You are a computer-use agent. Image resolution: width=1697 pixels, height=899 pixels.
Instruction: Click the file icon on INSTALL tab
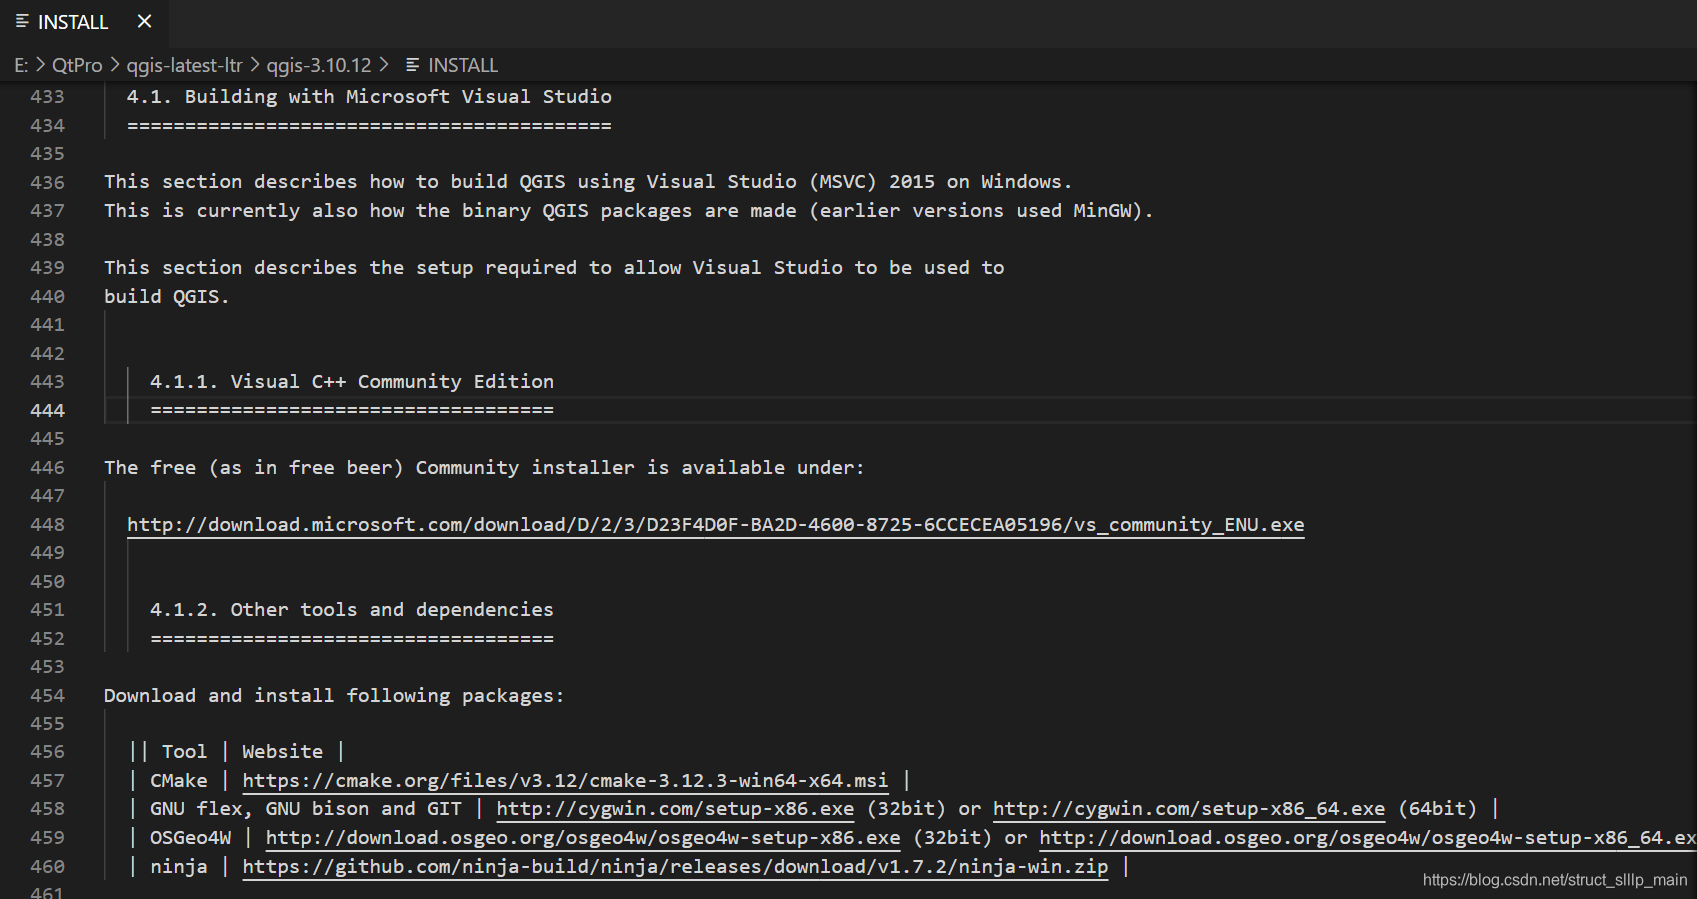22,21
